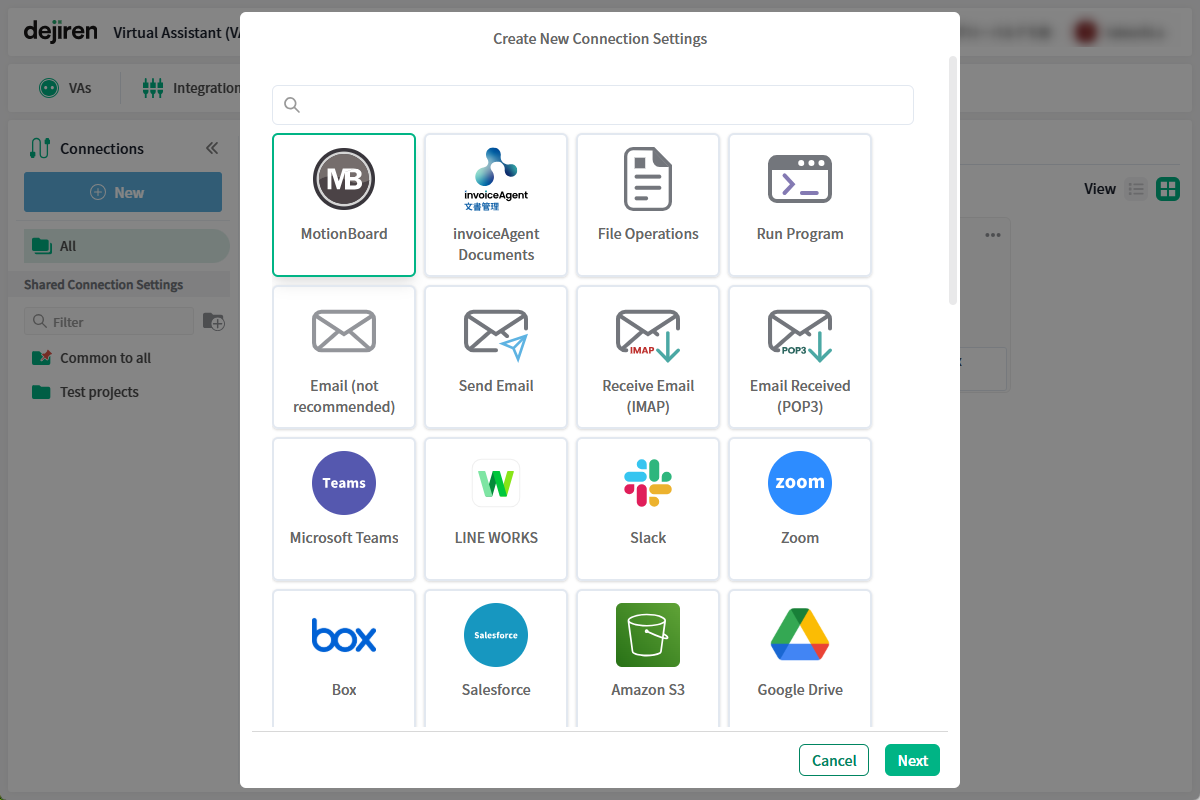Select the Microsoft Teams icon

(344, 483)
